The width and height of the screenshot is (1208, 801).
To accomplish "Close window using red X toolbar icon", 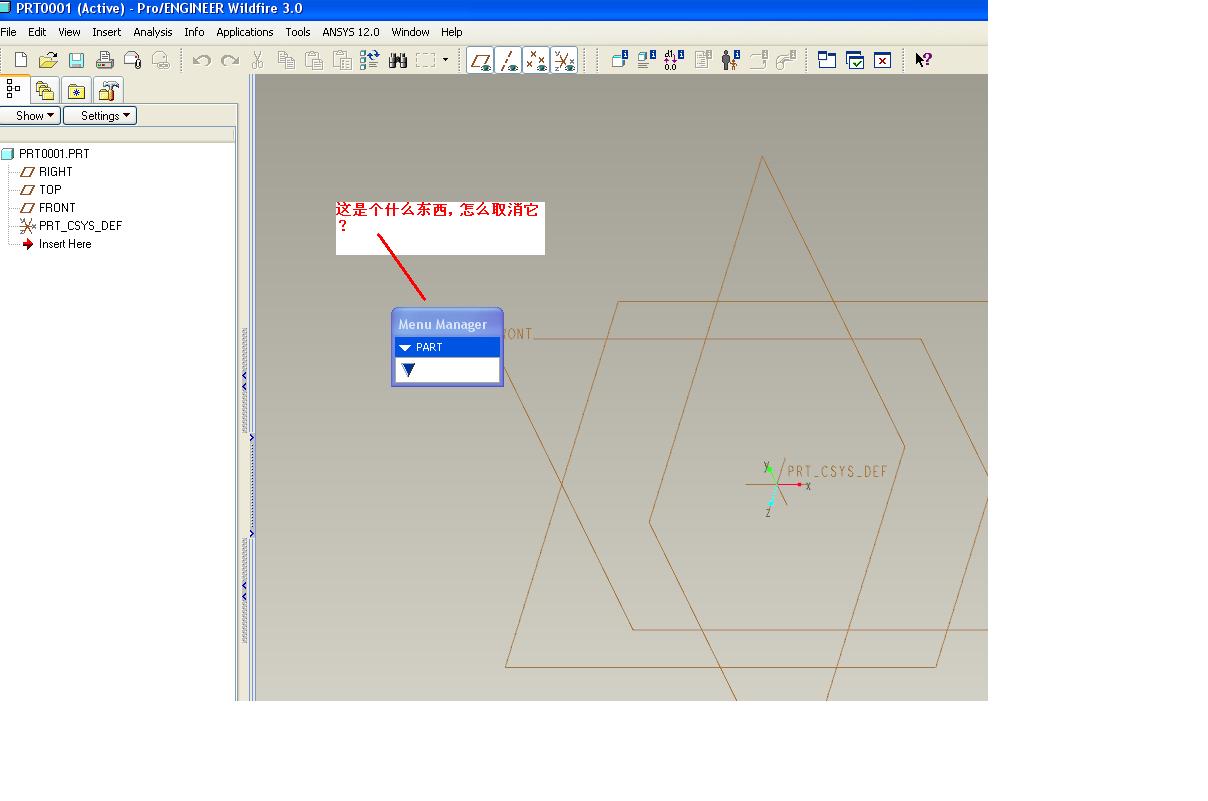I will [x=882, y=60].
